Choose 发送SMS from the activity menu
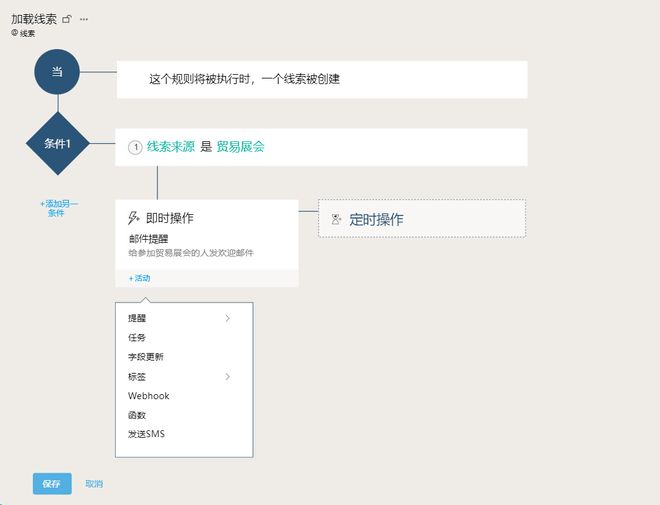This screenshot has height=505, width=660. point(146,434)
